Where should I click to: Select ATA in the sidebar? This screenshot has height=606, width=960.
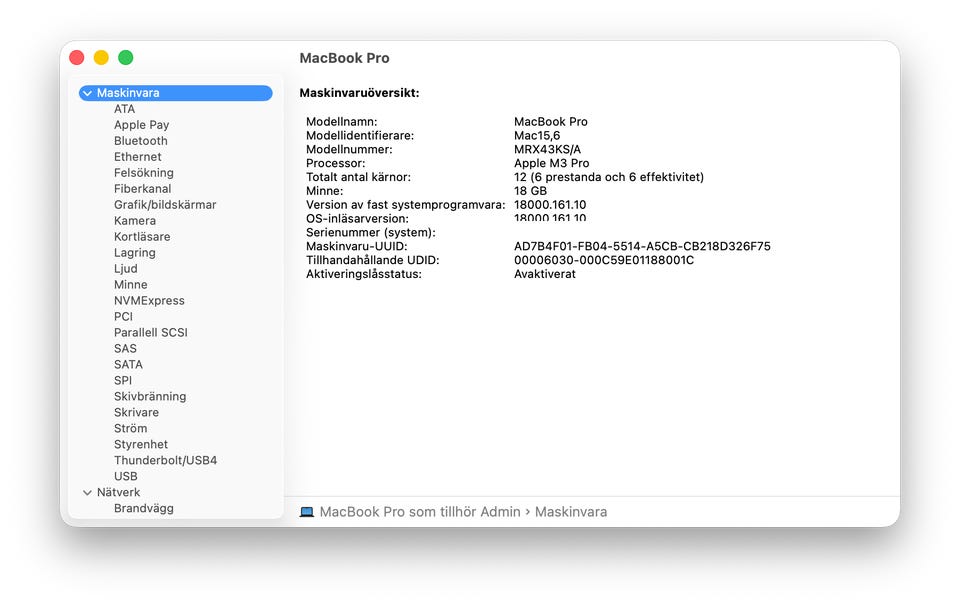point(124,109)
